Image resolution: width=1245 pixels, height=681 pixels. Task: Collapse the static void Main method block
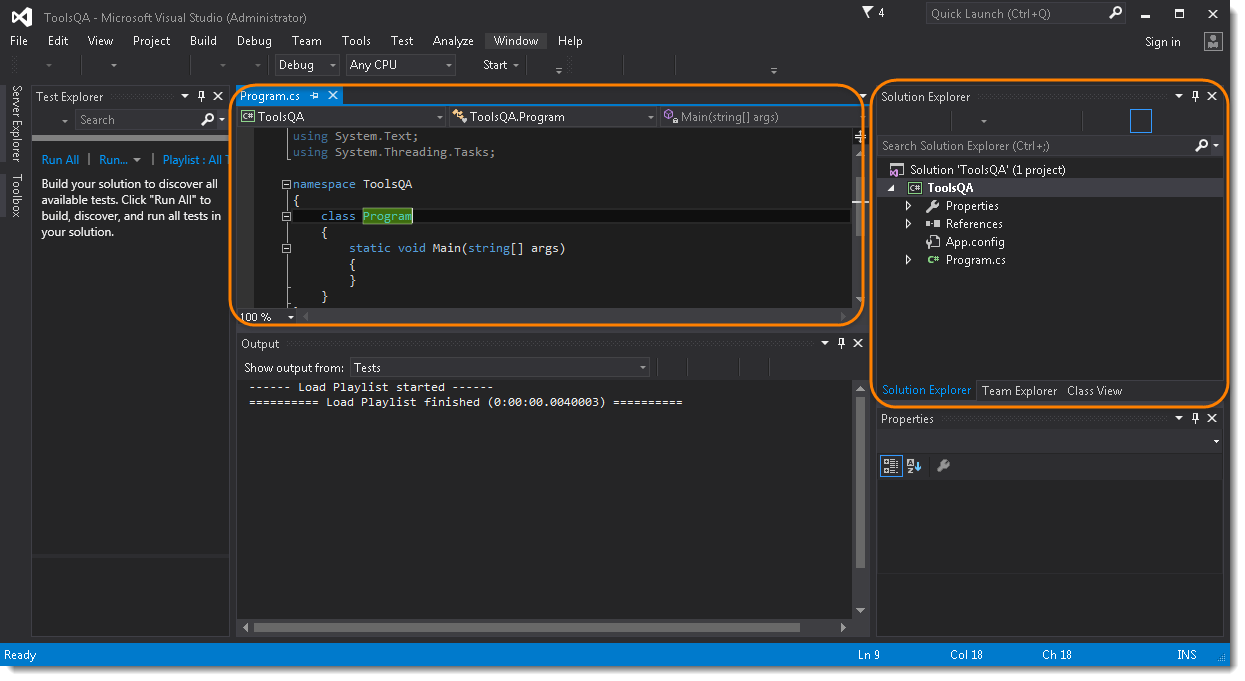[286, 248]
